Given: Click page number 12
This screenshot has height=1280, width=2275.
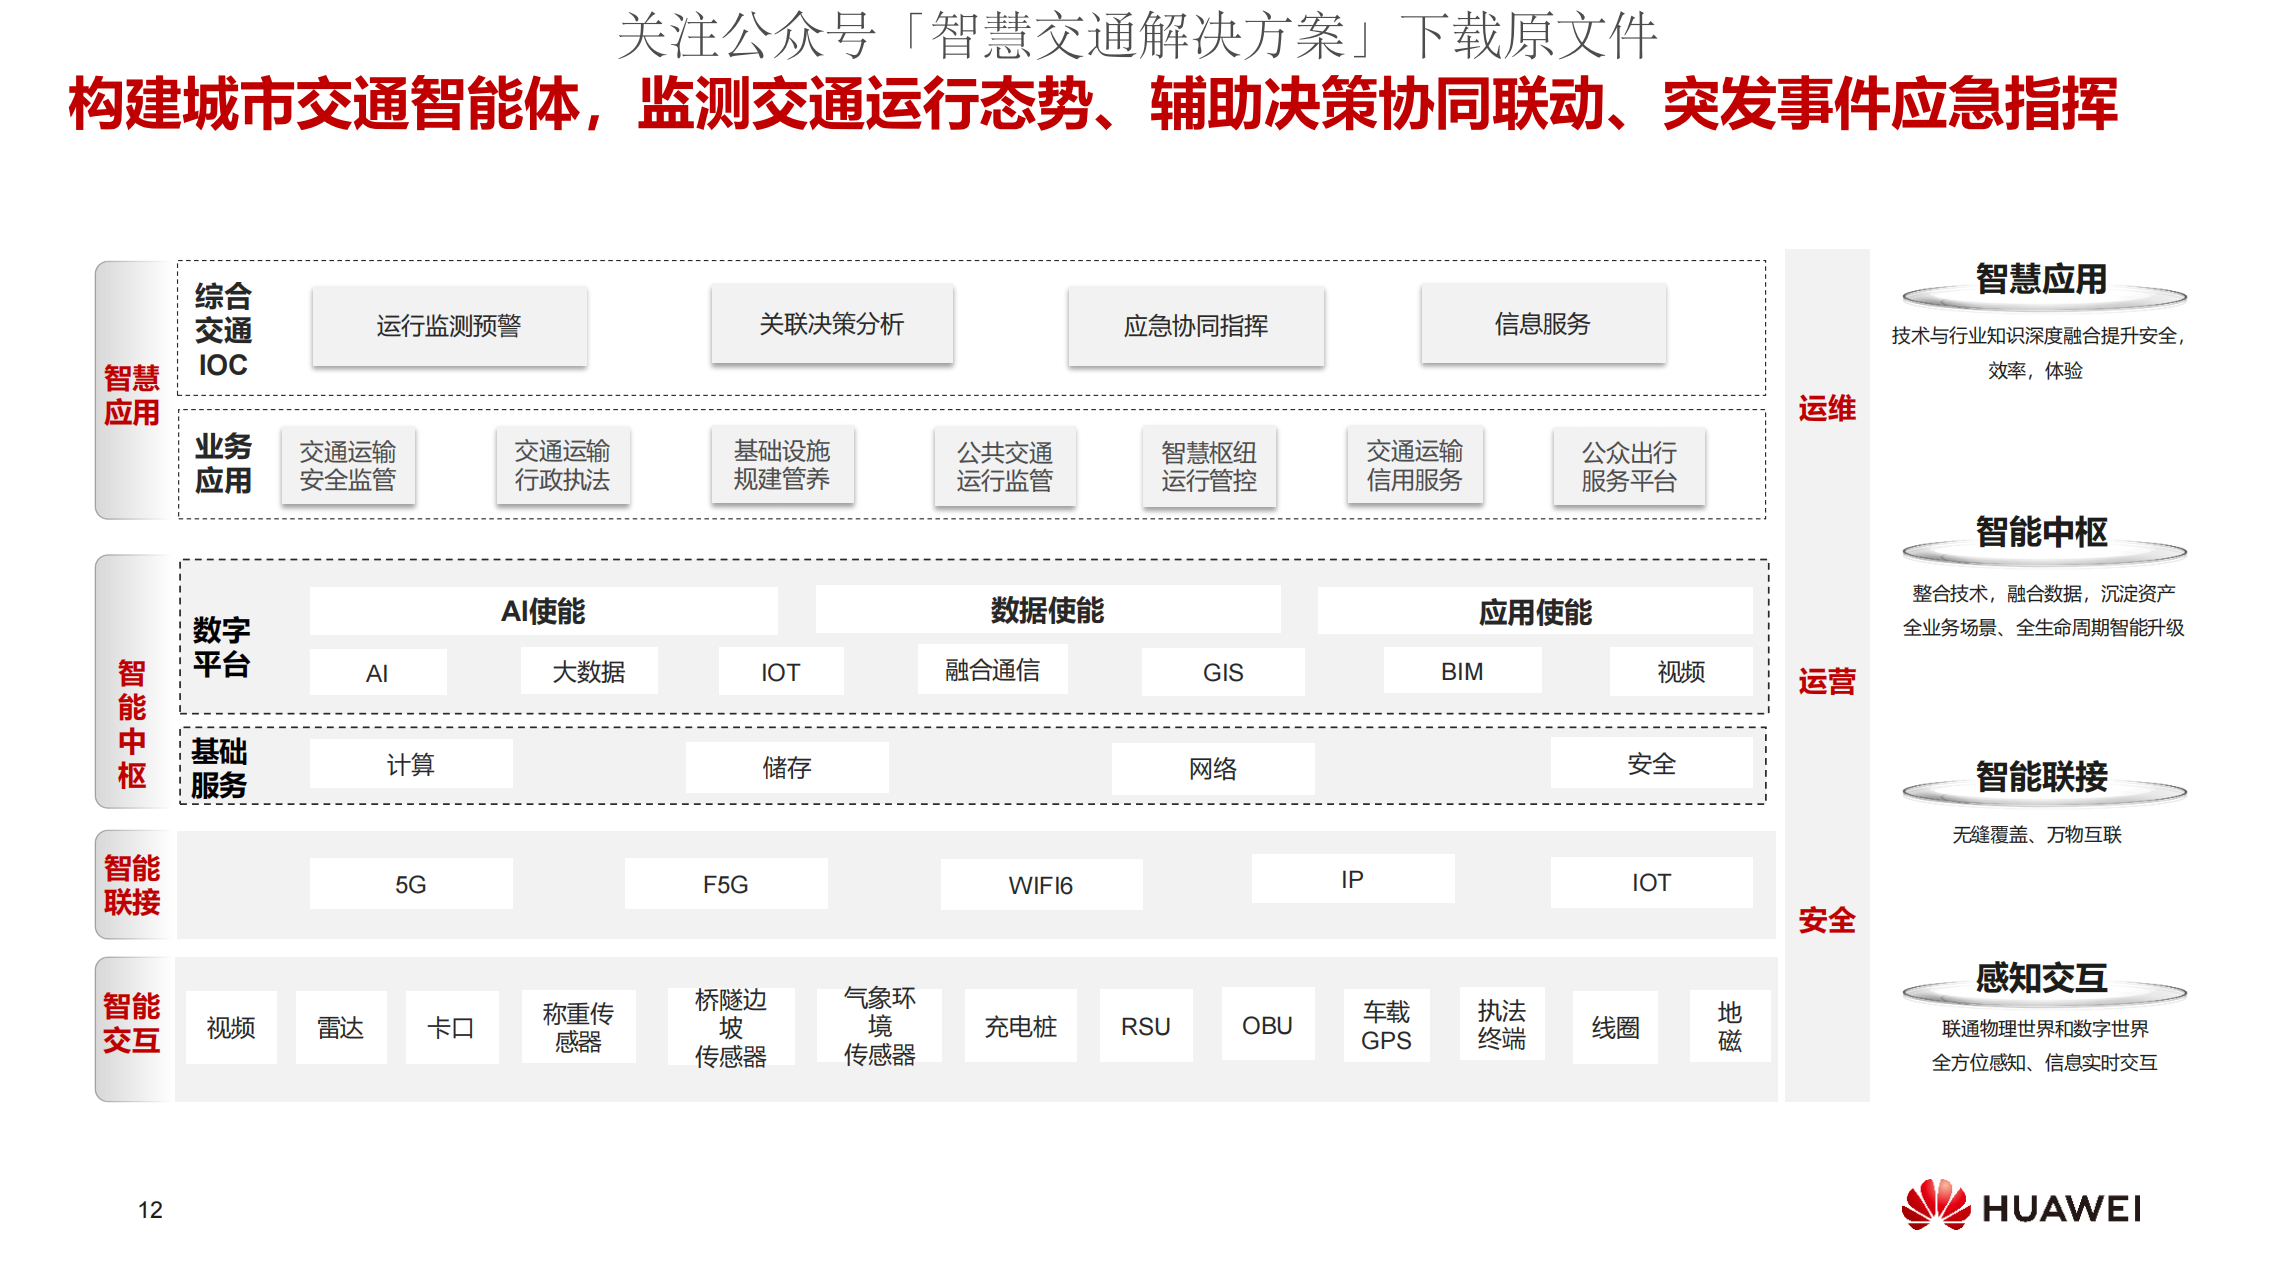Looking at the screenshot, I should click(151, 1210).
